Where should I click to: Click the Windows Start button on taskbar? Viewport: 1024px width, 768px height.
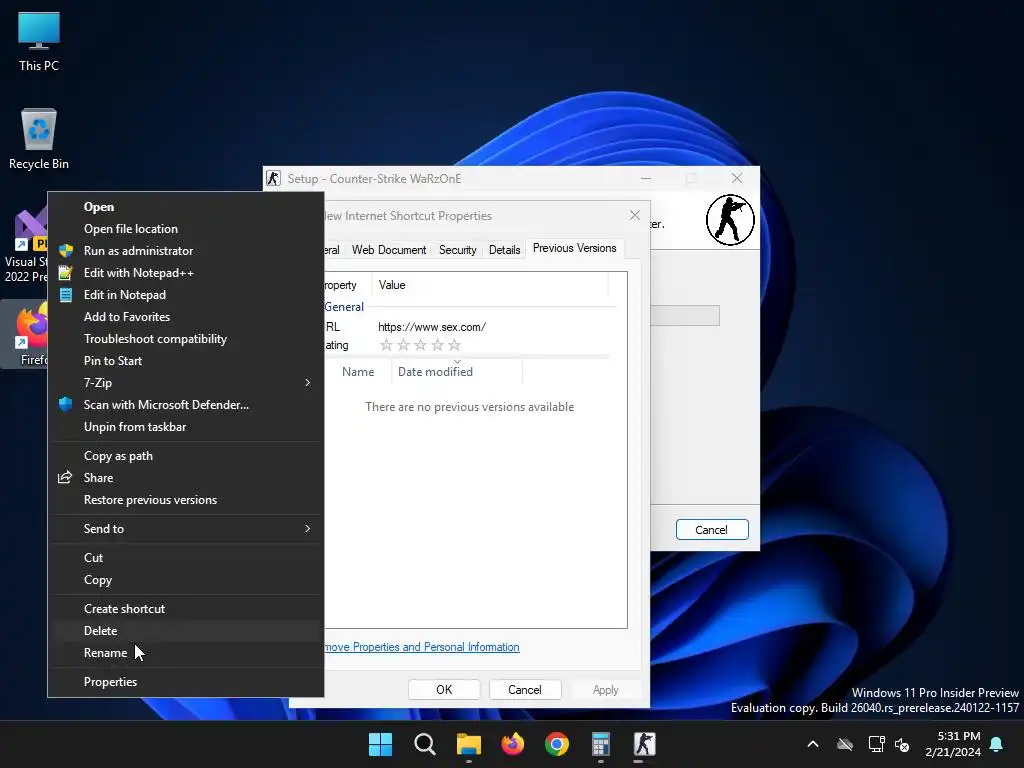pyautogui.click(x=380, y=744)
